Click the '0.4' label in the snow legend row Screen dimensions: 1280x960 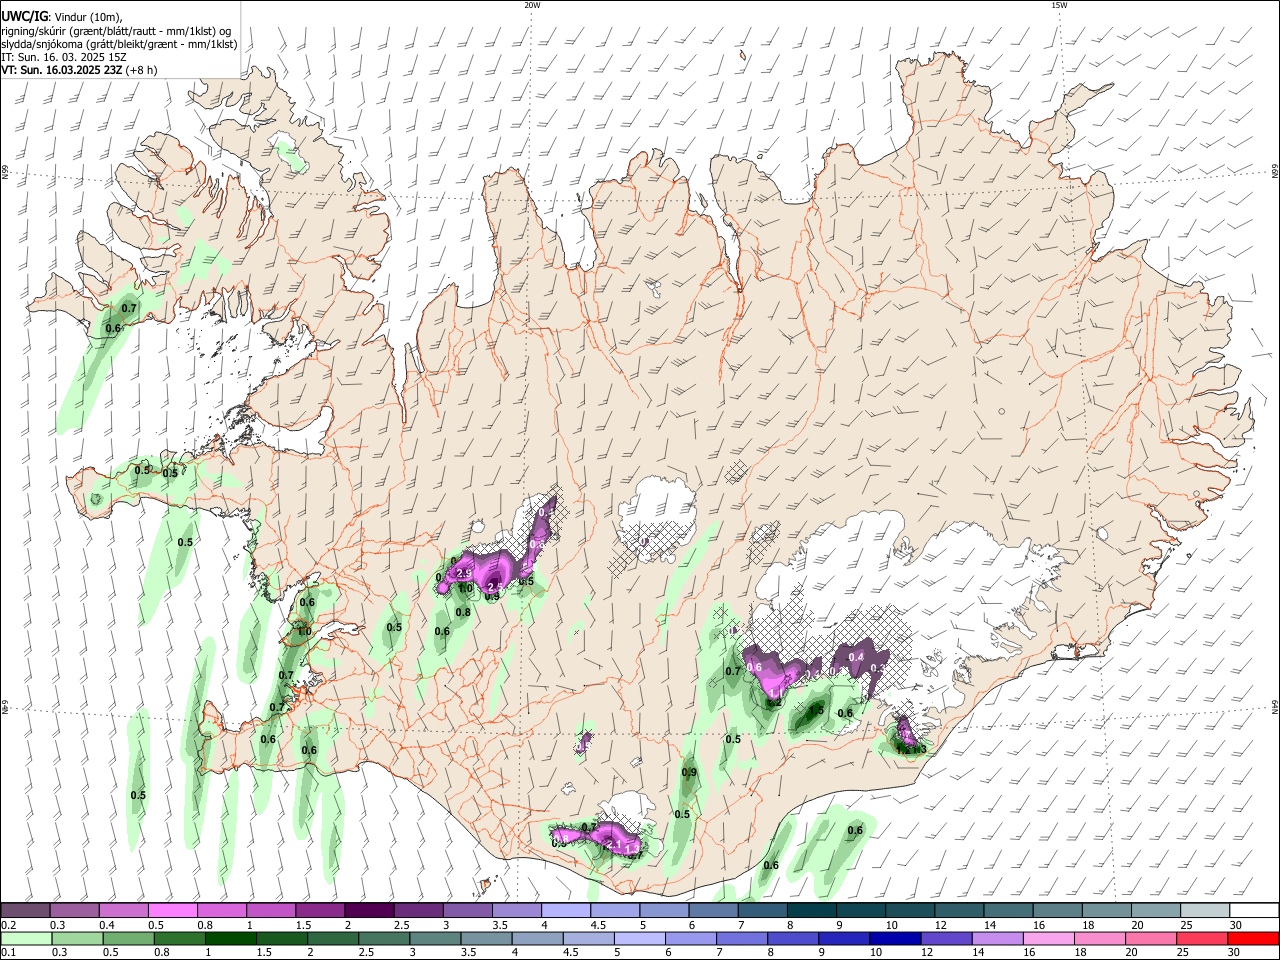(107, 925)
